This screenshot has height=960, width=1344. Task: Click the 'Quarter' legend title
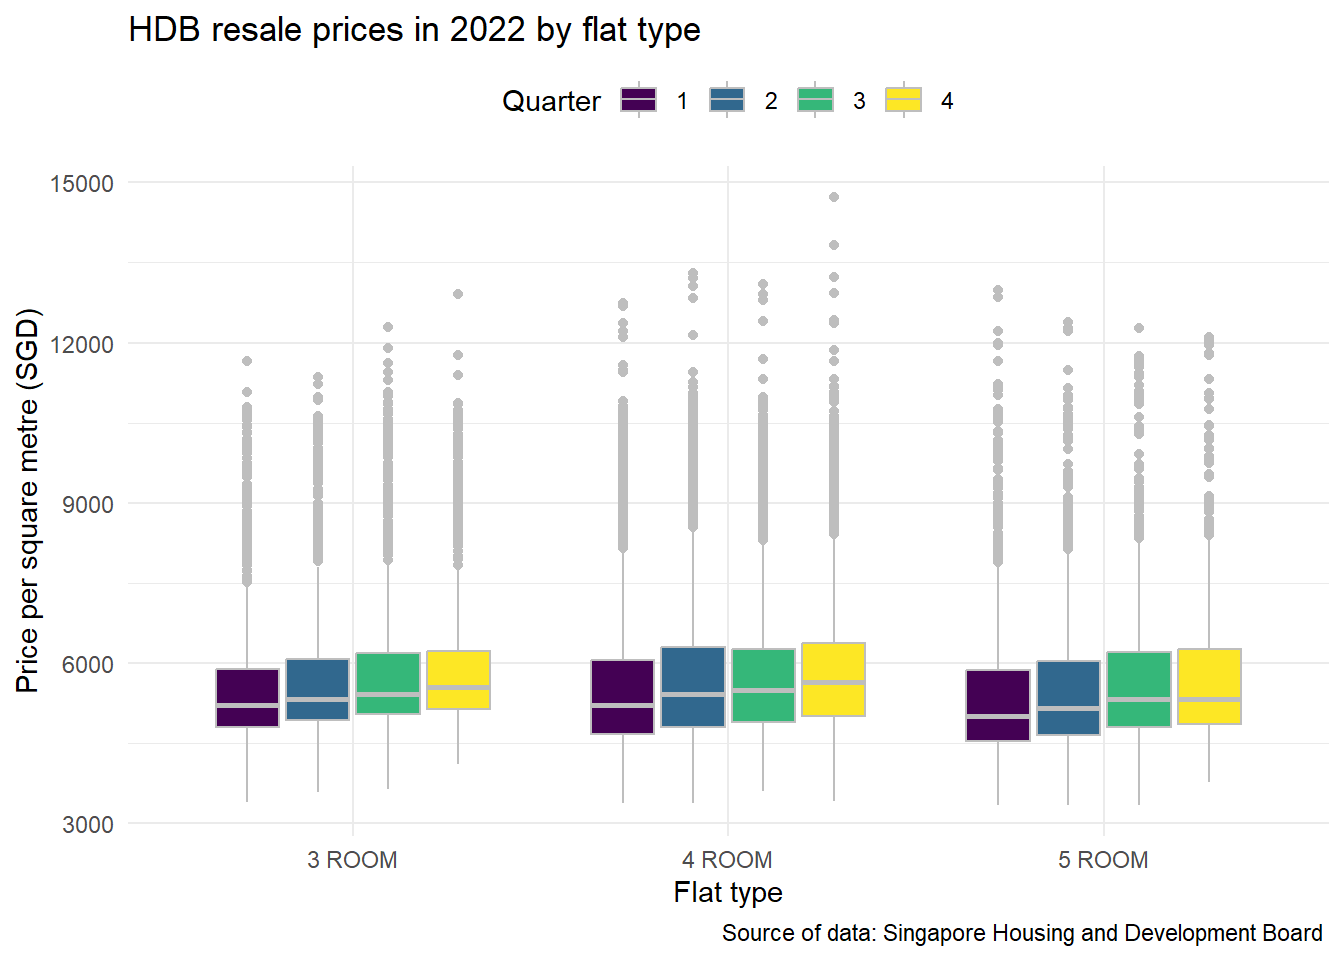[551, 101]
